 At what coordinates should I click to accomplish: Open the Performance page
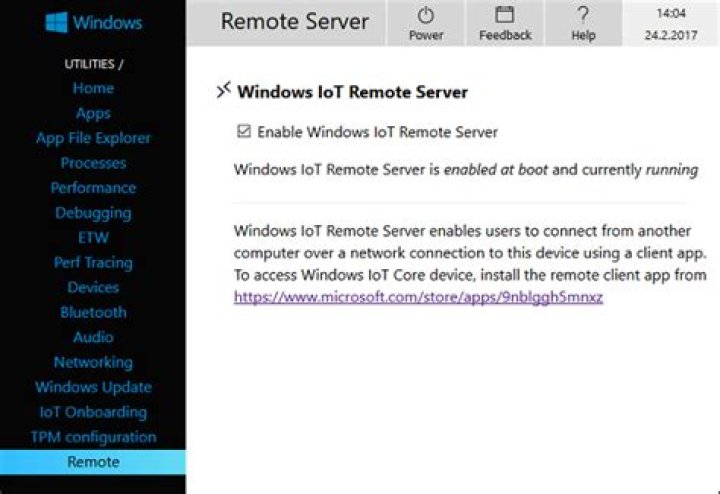tap(93, 188)
